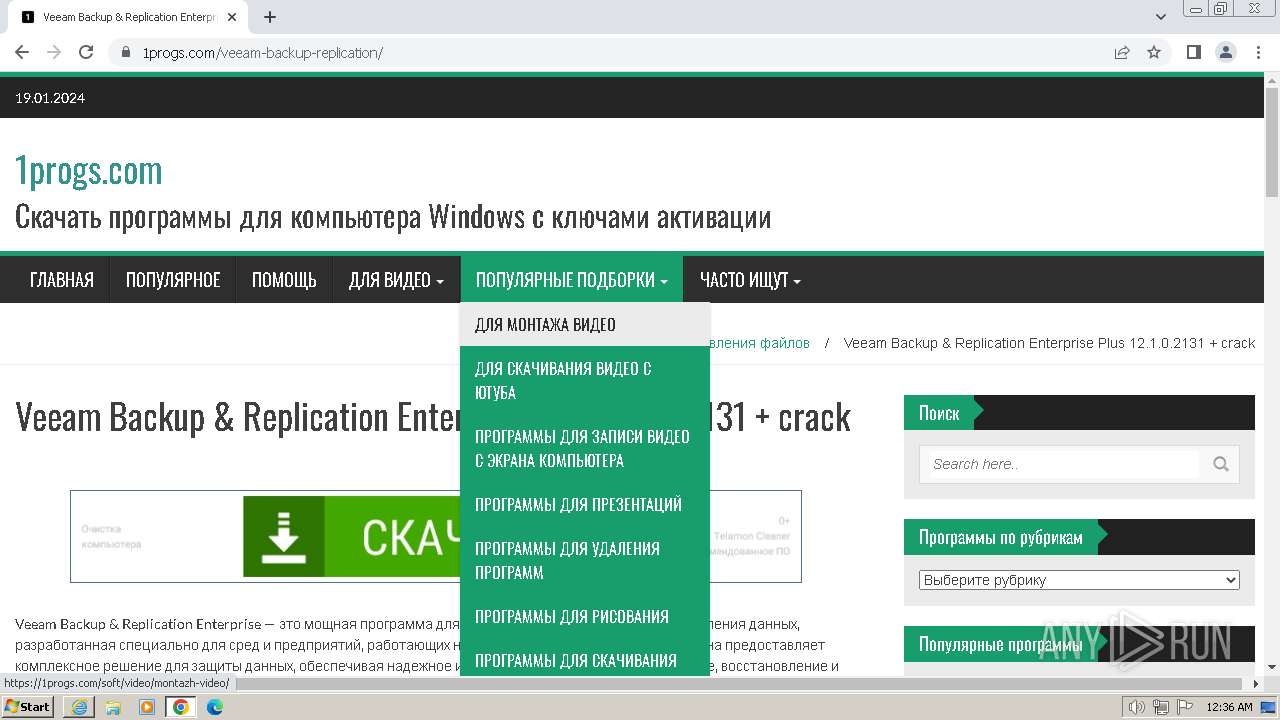Select ДЛЯ МОНТАЖА ВИДЕО menu entry
1280x720 pixels.
pos(585,325)
